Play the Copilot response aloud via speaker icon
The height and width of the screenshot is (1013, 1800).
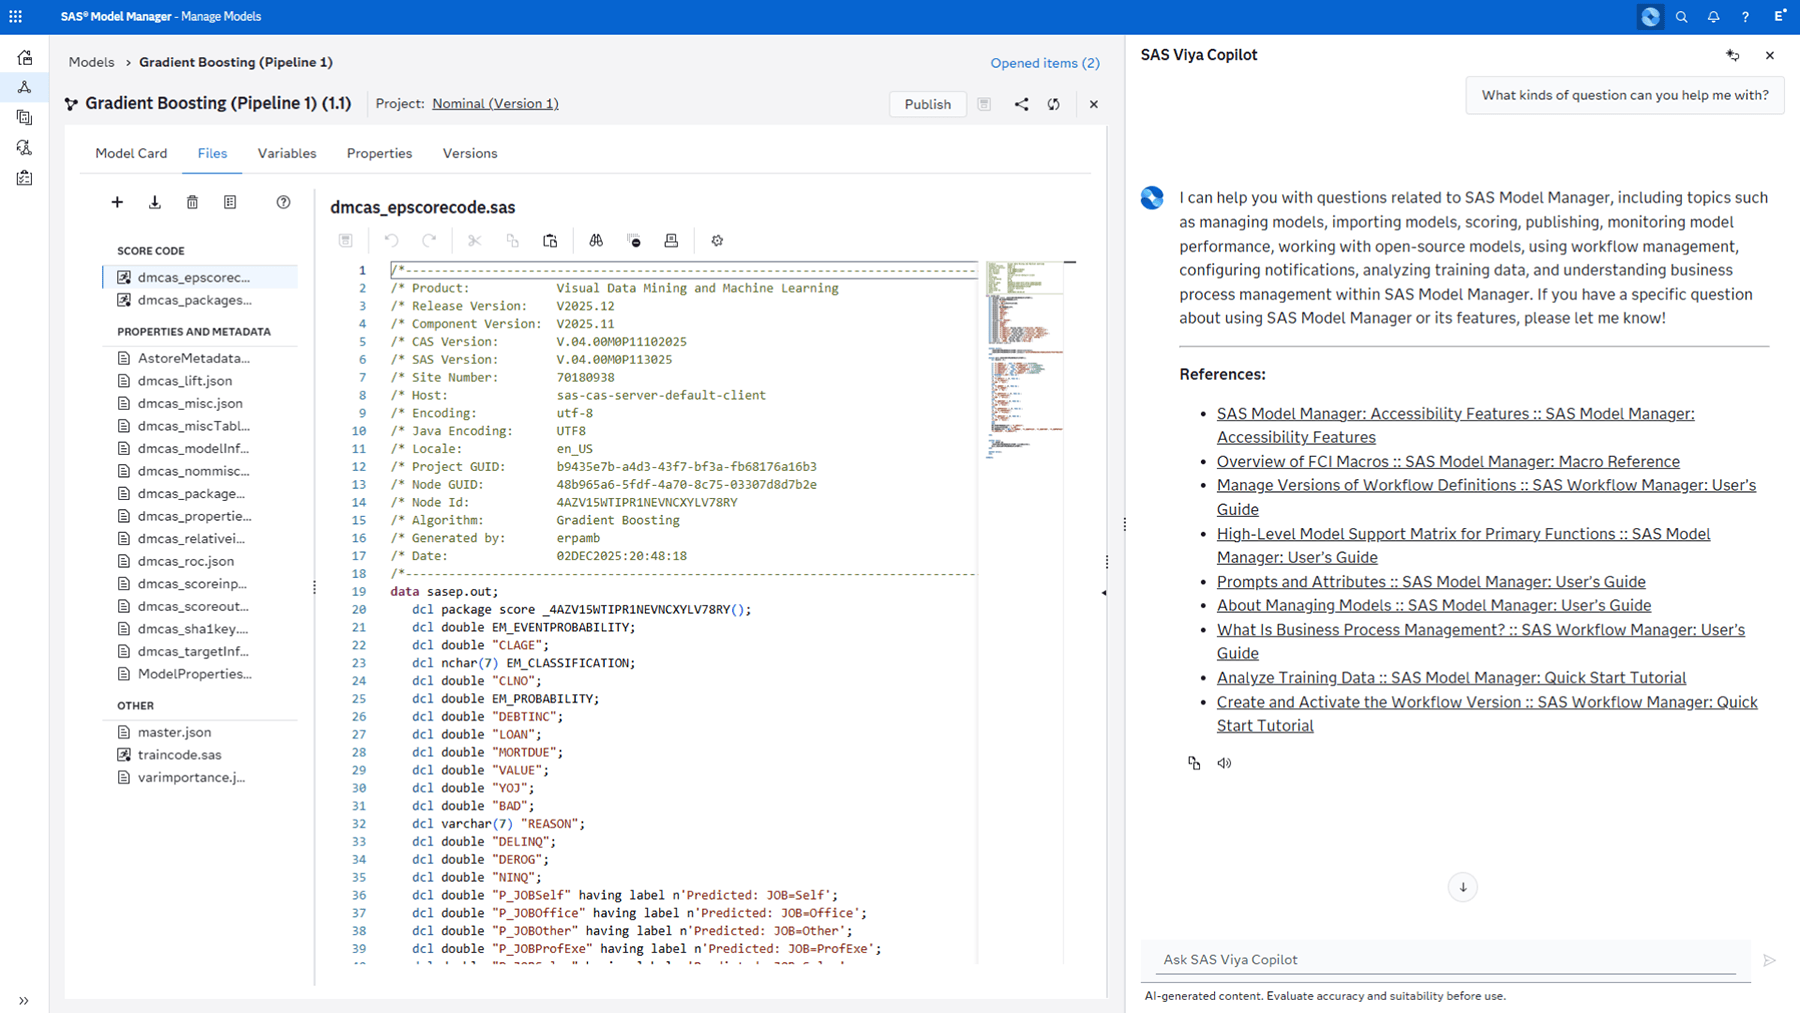point(1223,762)
